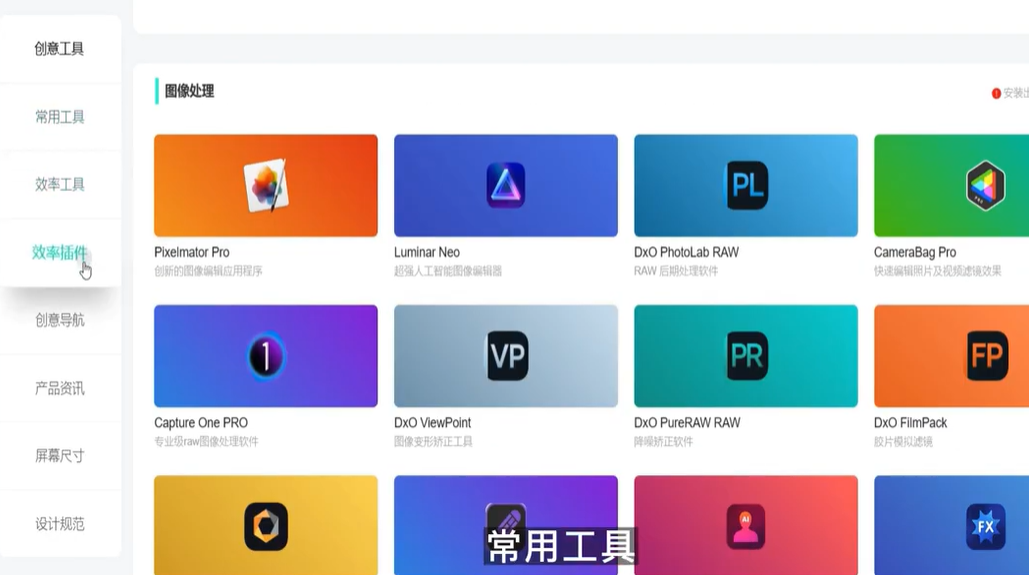Open the Luminar Neo title link
The width and height of the screenshot is (1029, 575).
pyautogui.click(x=427, y=252)
